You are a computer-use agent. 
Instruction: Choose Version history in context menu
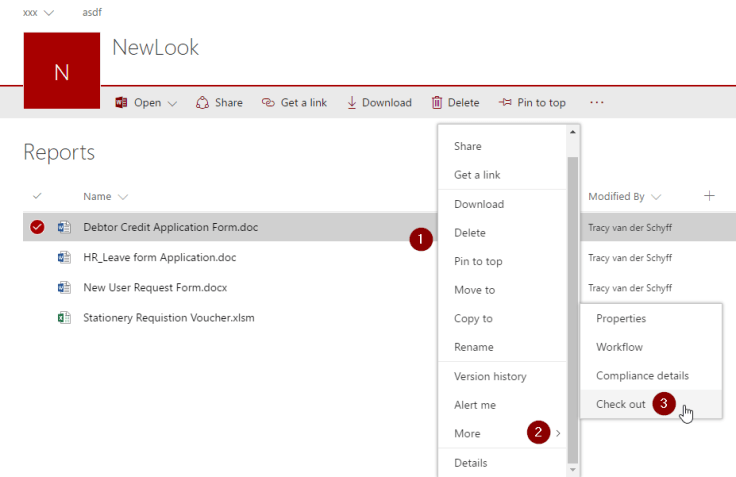pyautogui.click(x=490, y=376)
